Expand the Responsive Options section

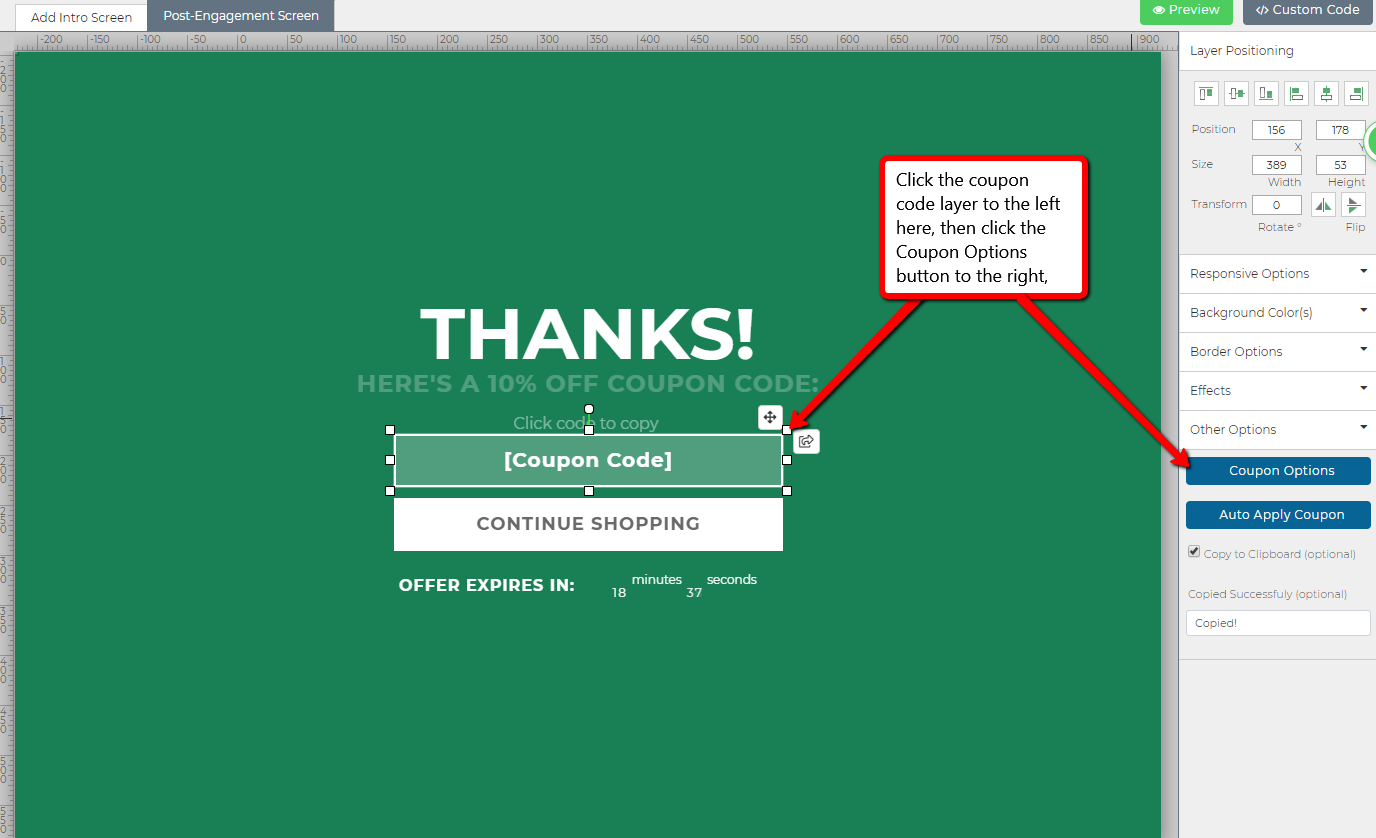click(x=1277, y=273)
